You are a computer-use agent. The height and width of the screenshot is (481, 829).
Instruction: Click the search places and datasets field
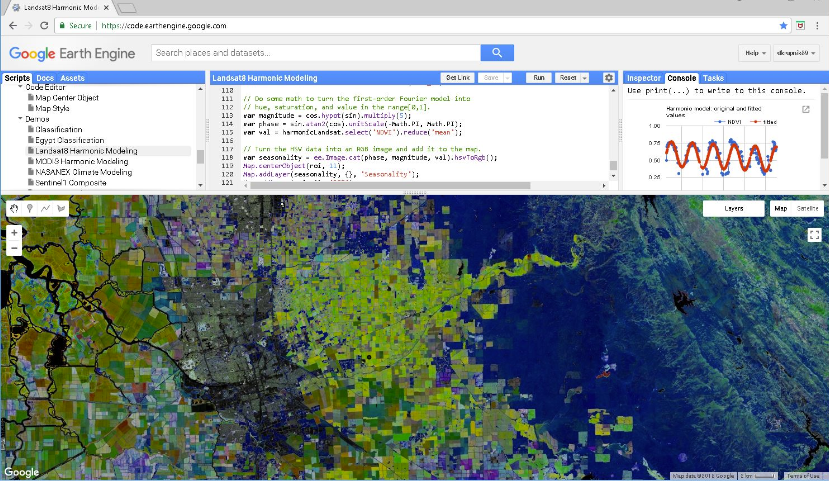316,53
